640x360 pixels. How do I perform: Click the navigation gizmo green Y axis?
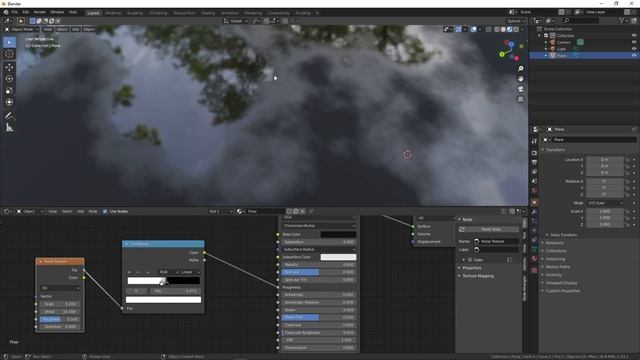point(502,54)
